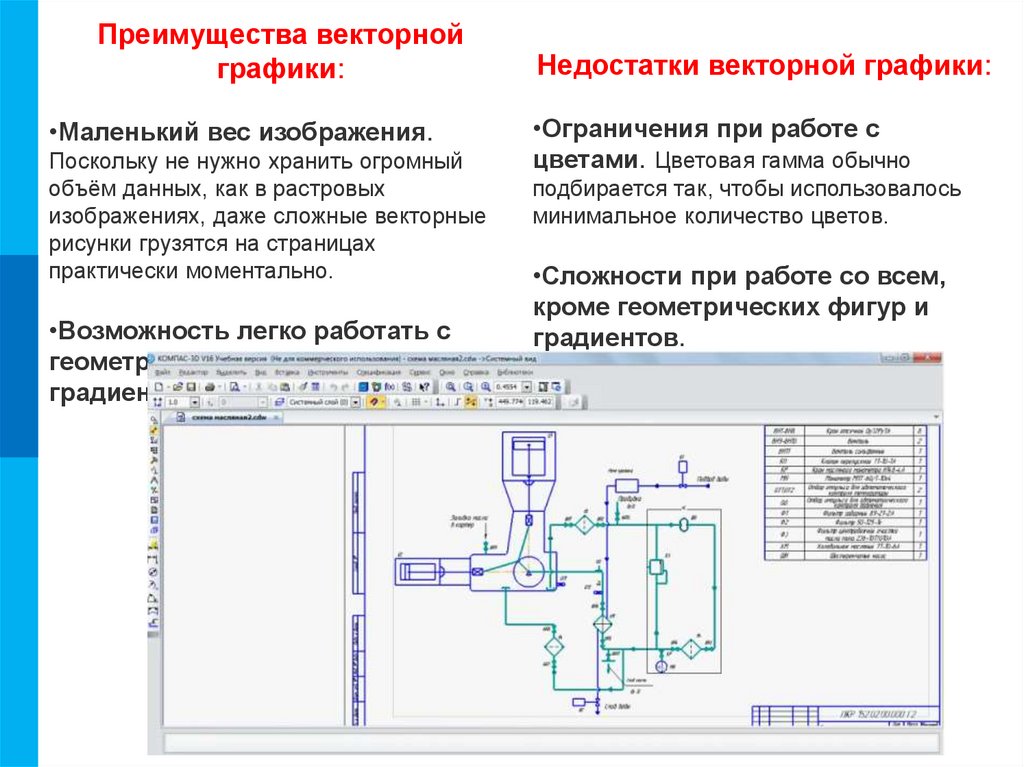
Task: Switch to the схема масляная2.cdw document tab
Action: (224, 417)
